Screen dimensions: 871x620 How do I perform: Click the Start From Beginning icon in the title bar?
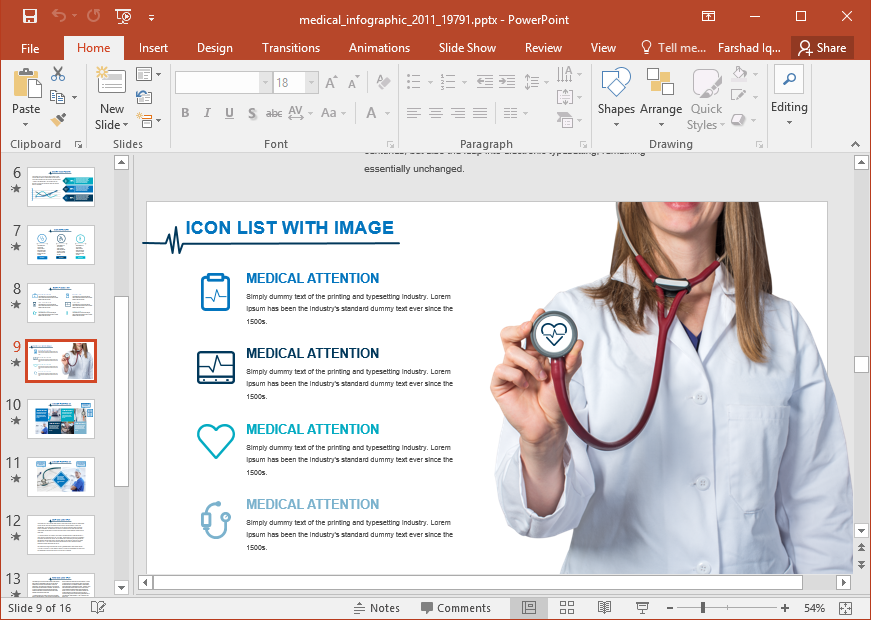123,16
